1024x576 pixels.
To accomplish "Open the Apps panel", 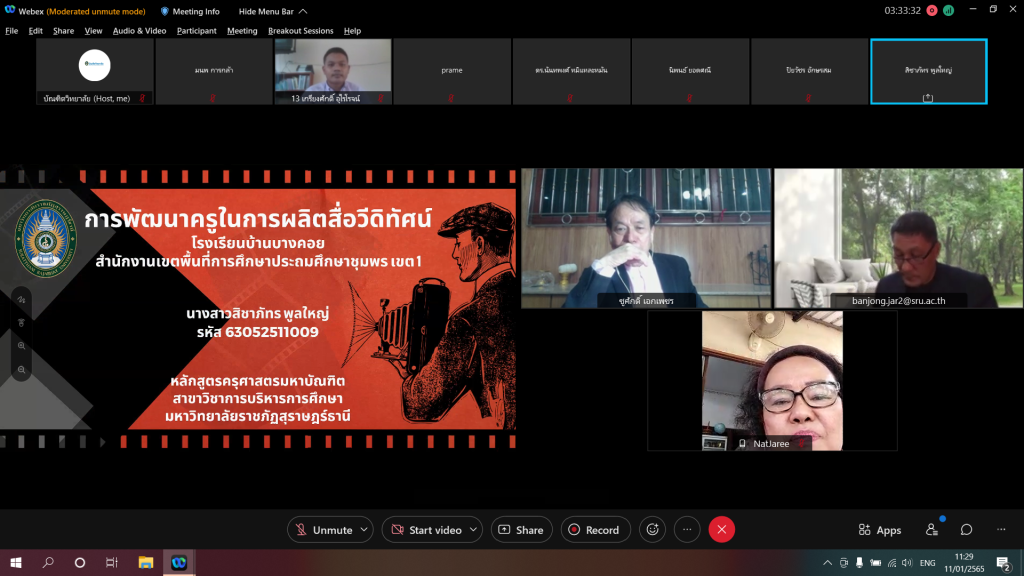I will click(880, 530).
